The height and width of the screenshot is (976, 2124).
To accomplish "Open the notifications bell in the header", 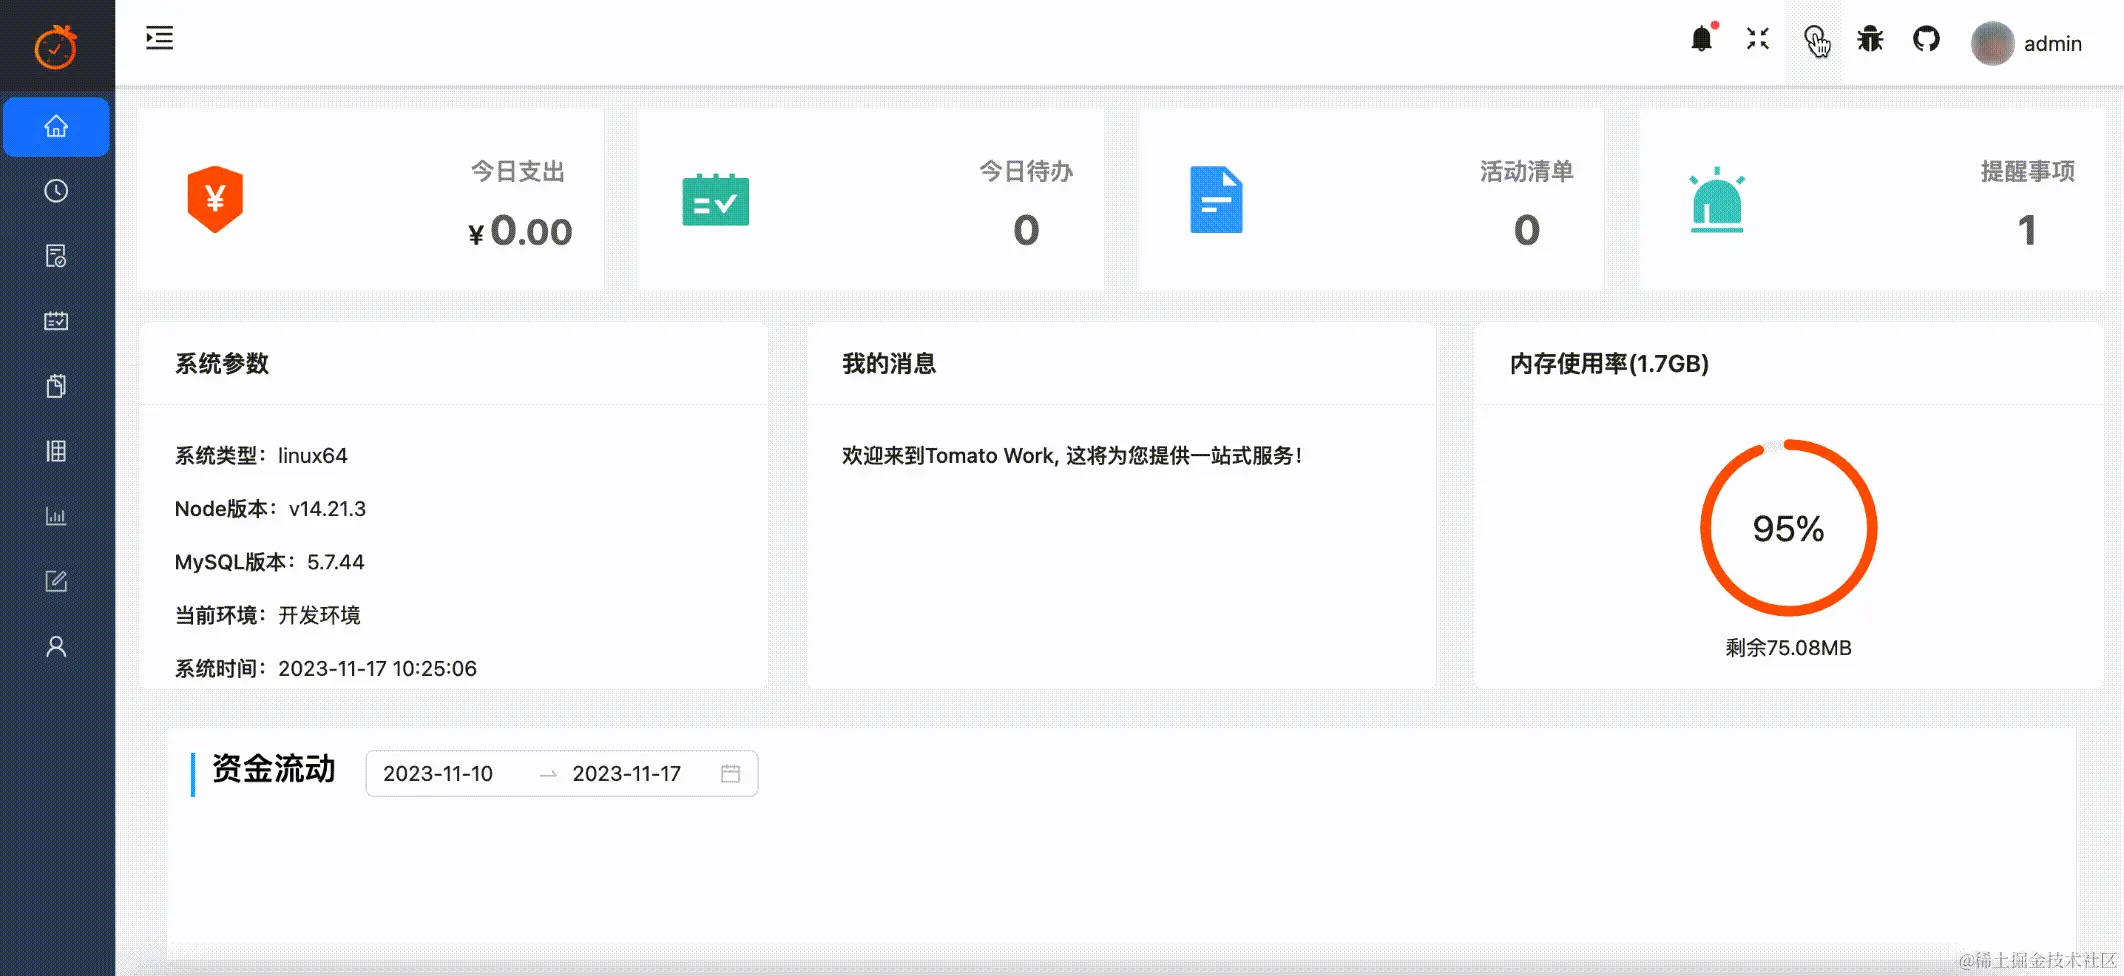I will pyautogui.click(x=1701, y=39).
